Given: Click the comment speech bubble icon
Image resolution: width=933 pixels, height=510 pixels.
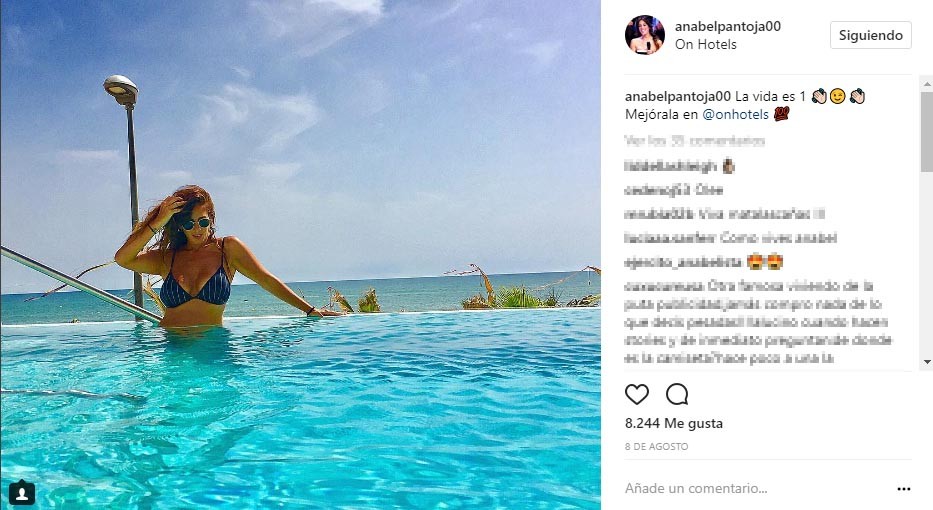Looking at the screenshot, I should pyautogui.click(x=677, y=394).
